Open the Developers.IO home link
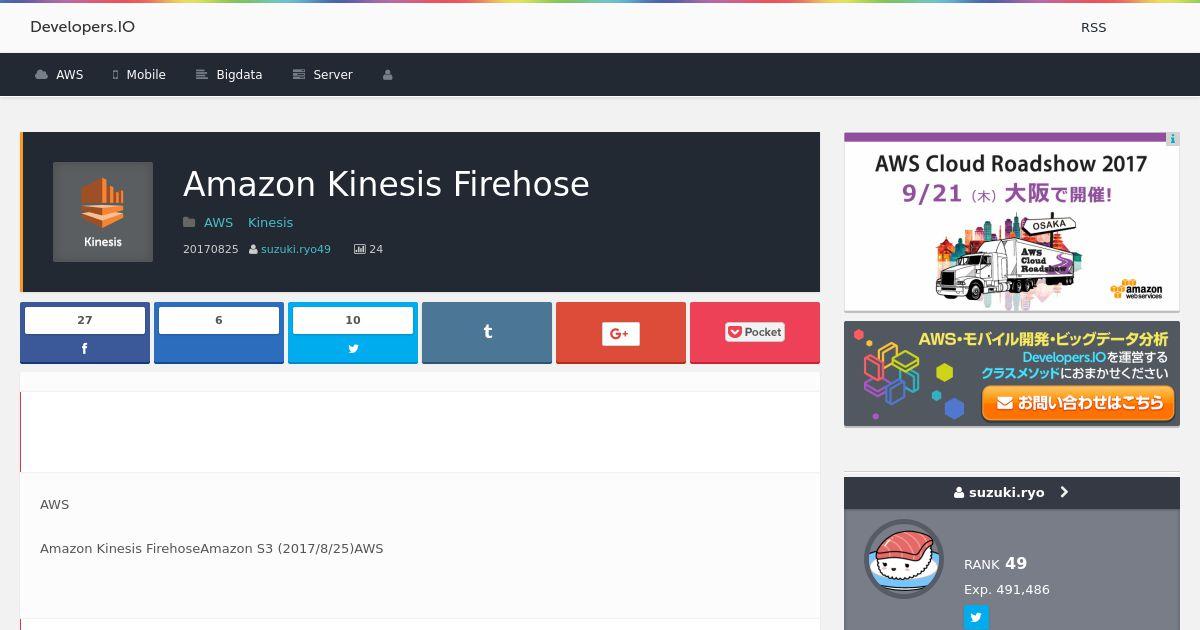Viewport: 1200px width, 630px height. (82, 27)
